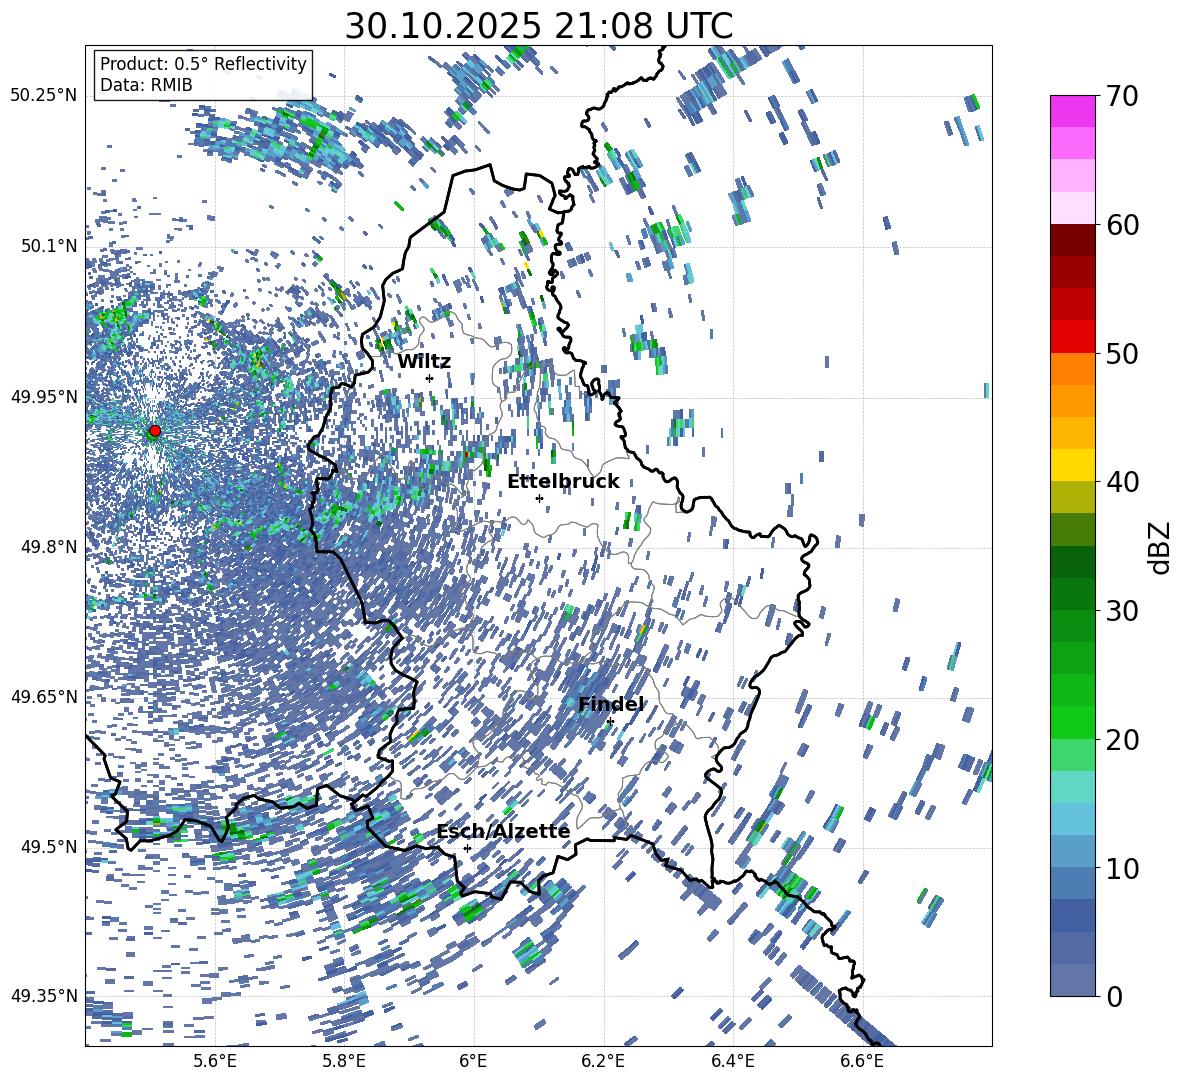Click the 5.8°E longitude label
The width and height of the screenshot is (1184, 1081).
coord(344,1061)
